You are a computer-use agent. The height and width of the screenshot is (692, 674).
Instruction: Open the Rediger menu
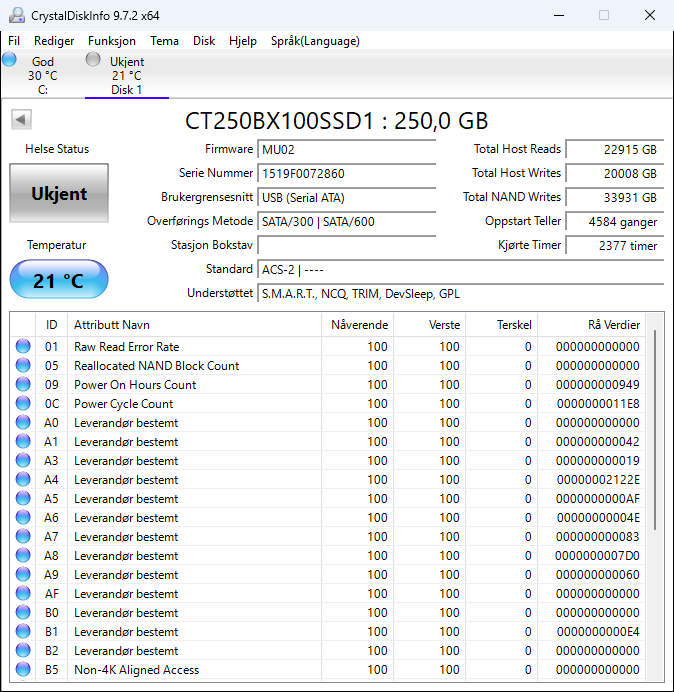tap(54, 41)
